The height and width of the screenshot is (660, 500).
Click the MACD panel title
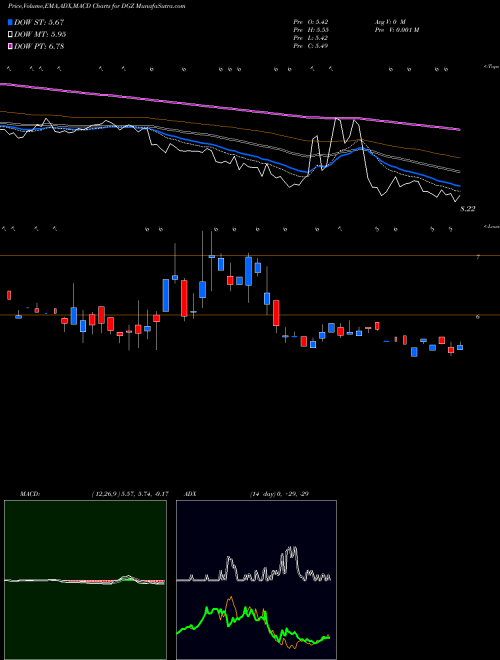tap(30, 494)
